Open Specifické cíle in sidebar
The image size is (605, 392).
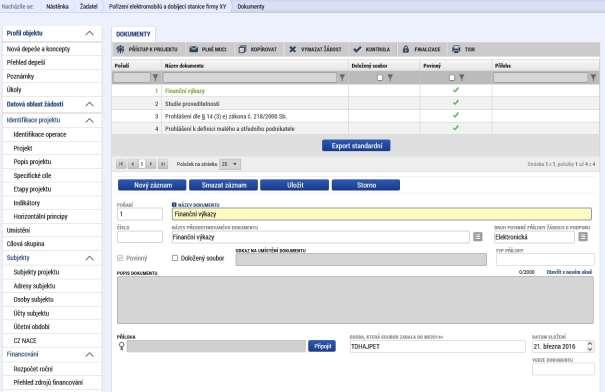point(32,176)
